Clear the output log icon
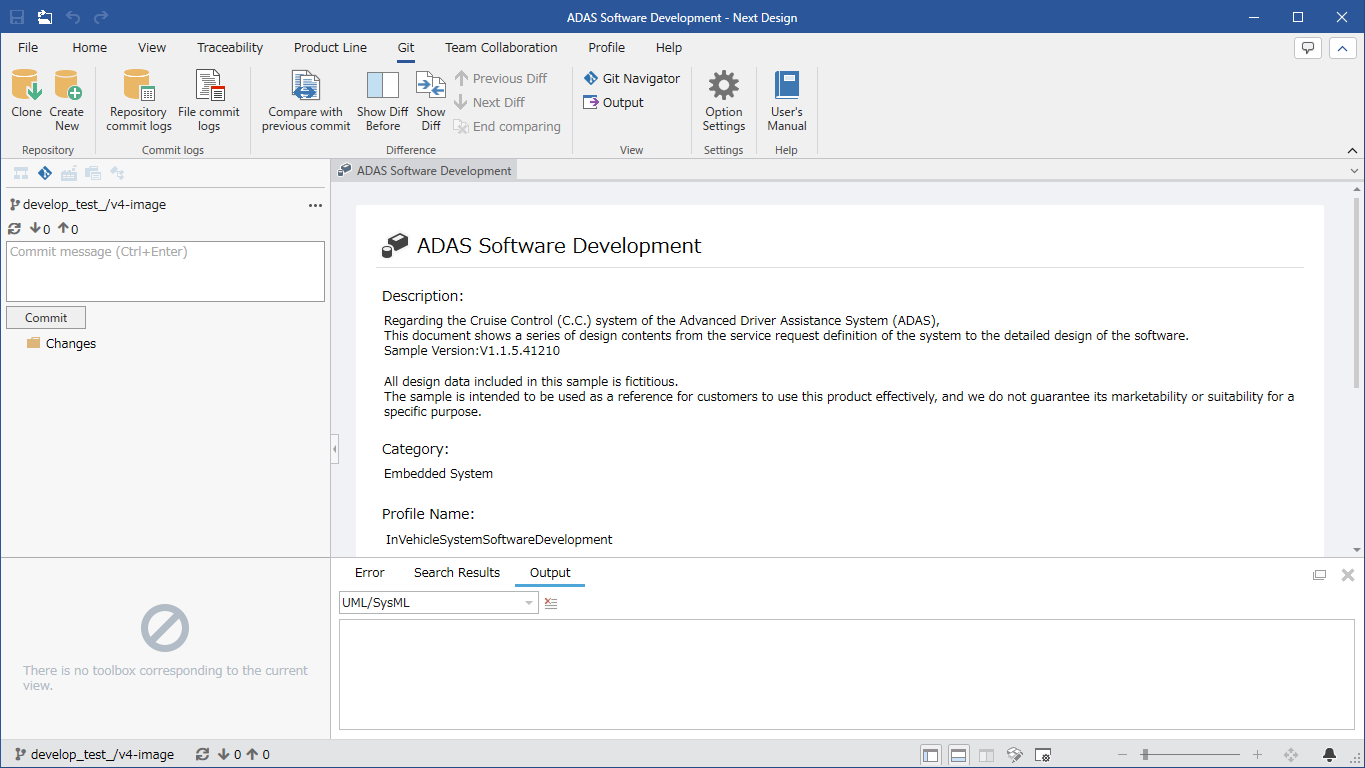1365x768 pixels. pyautogui.click(x=551, y=603)
